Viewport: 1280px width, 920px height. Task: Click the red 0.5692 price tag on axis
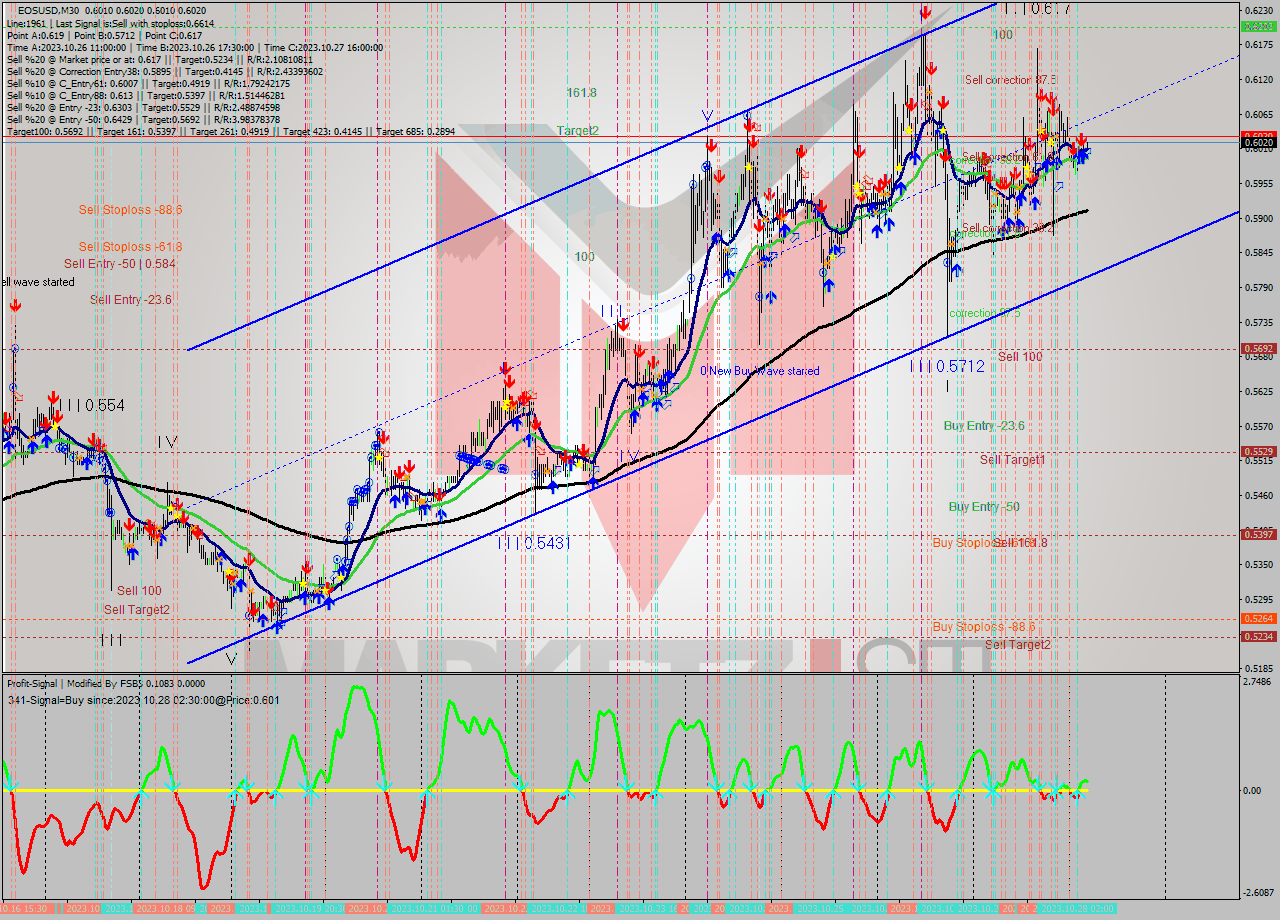tap(1256, 349)
